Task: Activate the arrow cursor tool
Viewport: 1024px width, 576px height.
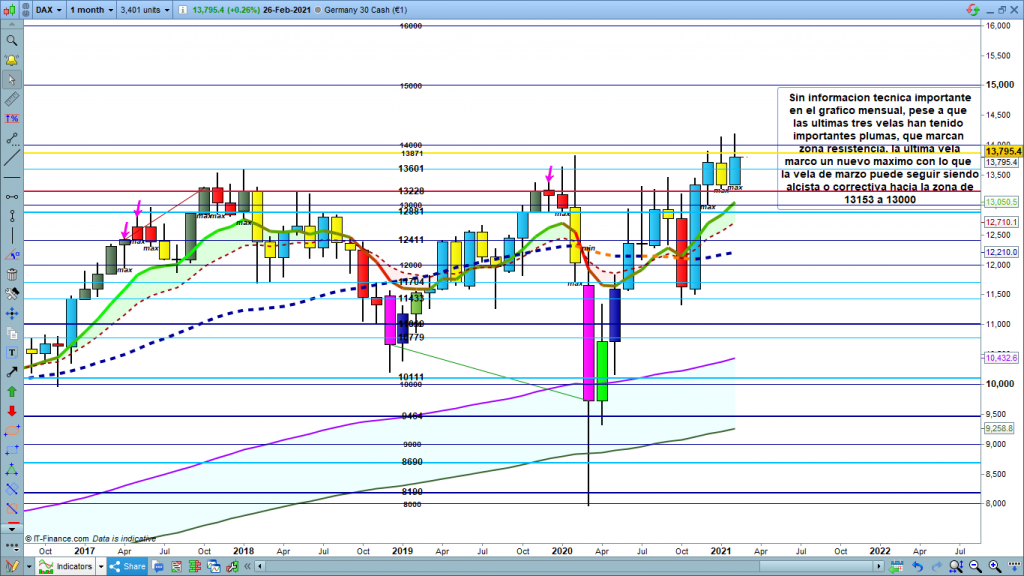Action: pos(12,79)
